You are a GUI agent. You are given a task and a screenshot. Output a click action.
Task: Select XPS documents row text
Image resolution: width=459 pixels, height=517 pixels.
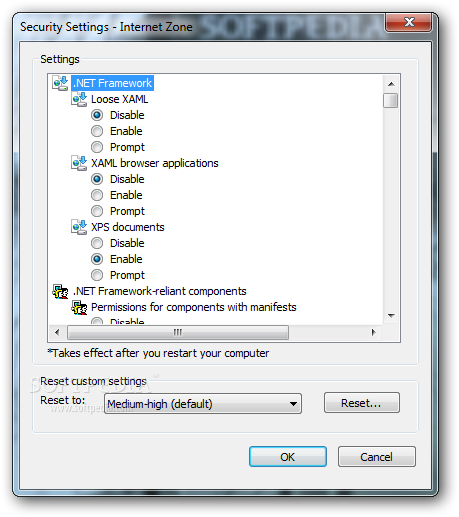tap(128, 227)
